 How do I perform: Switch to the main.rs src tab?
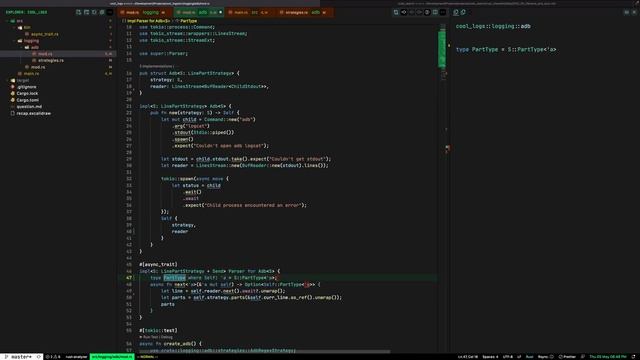[251, 13]
